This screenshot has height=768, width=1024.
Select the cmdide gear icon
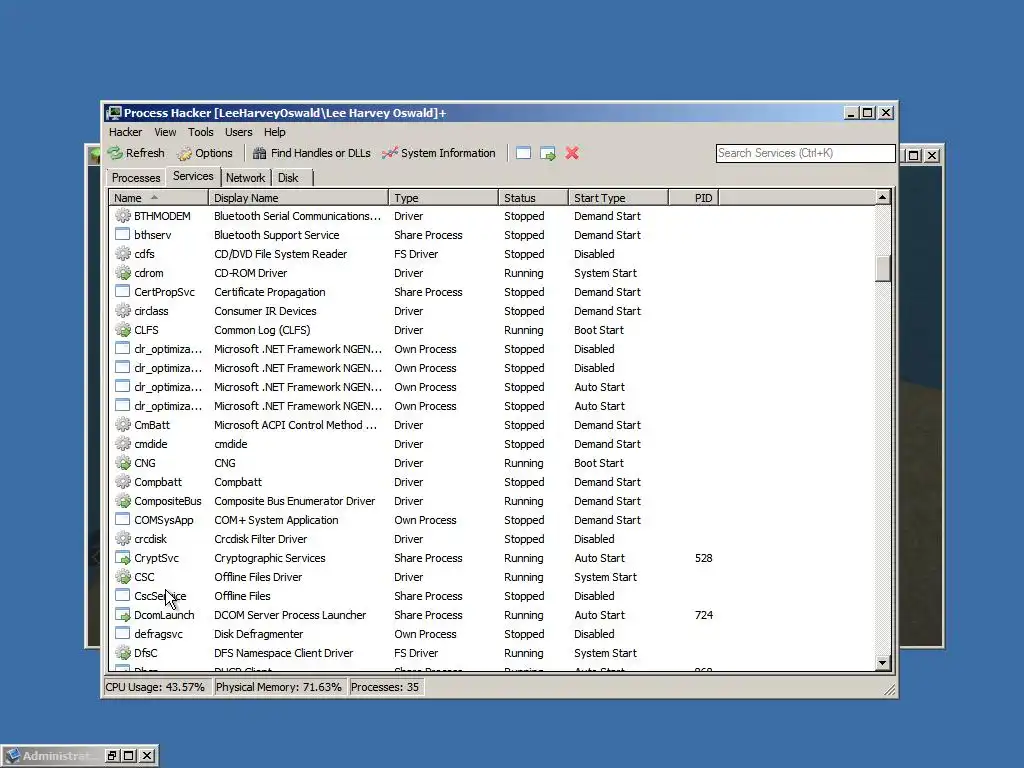(123, 443)
